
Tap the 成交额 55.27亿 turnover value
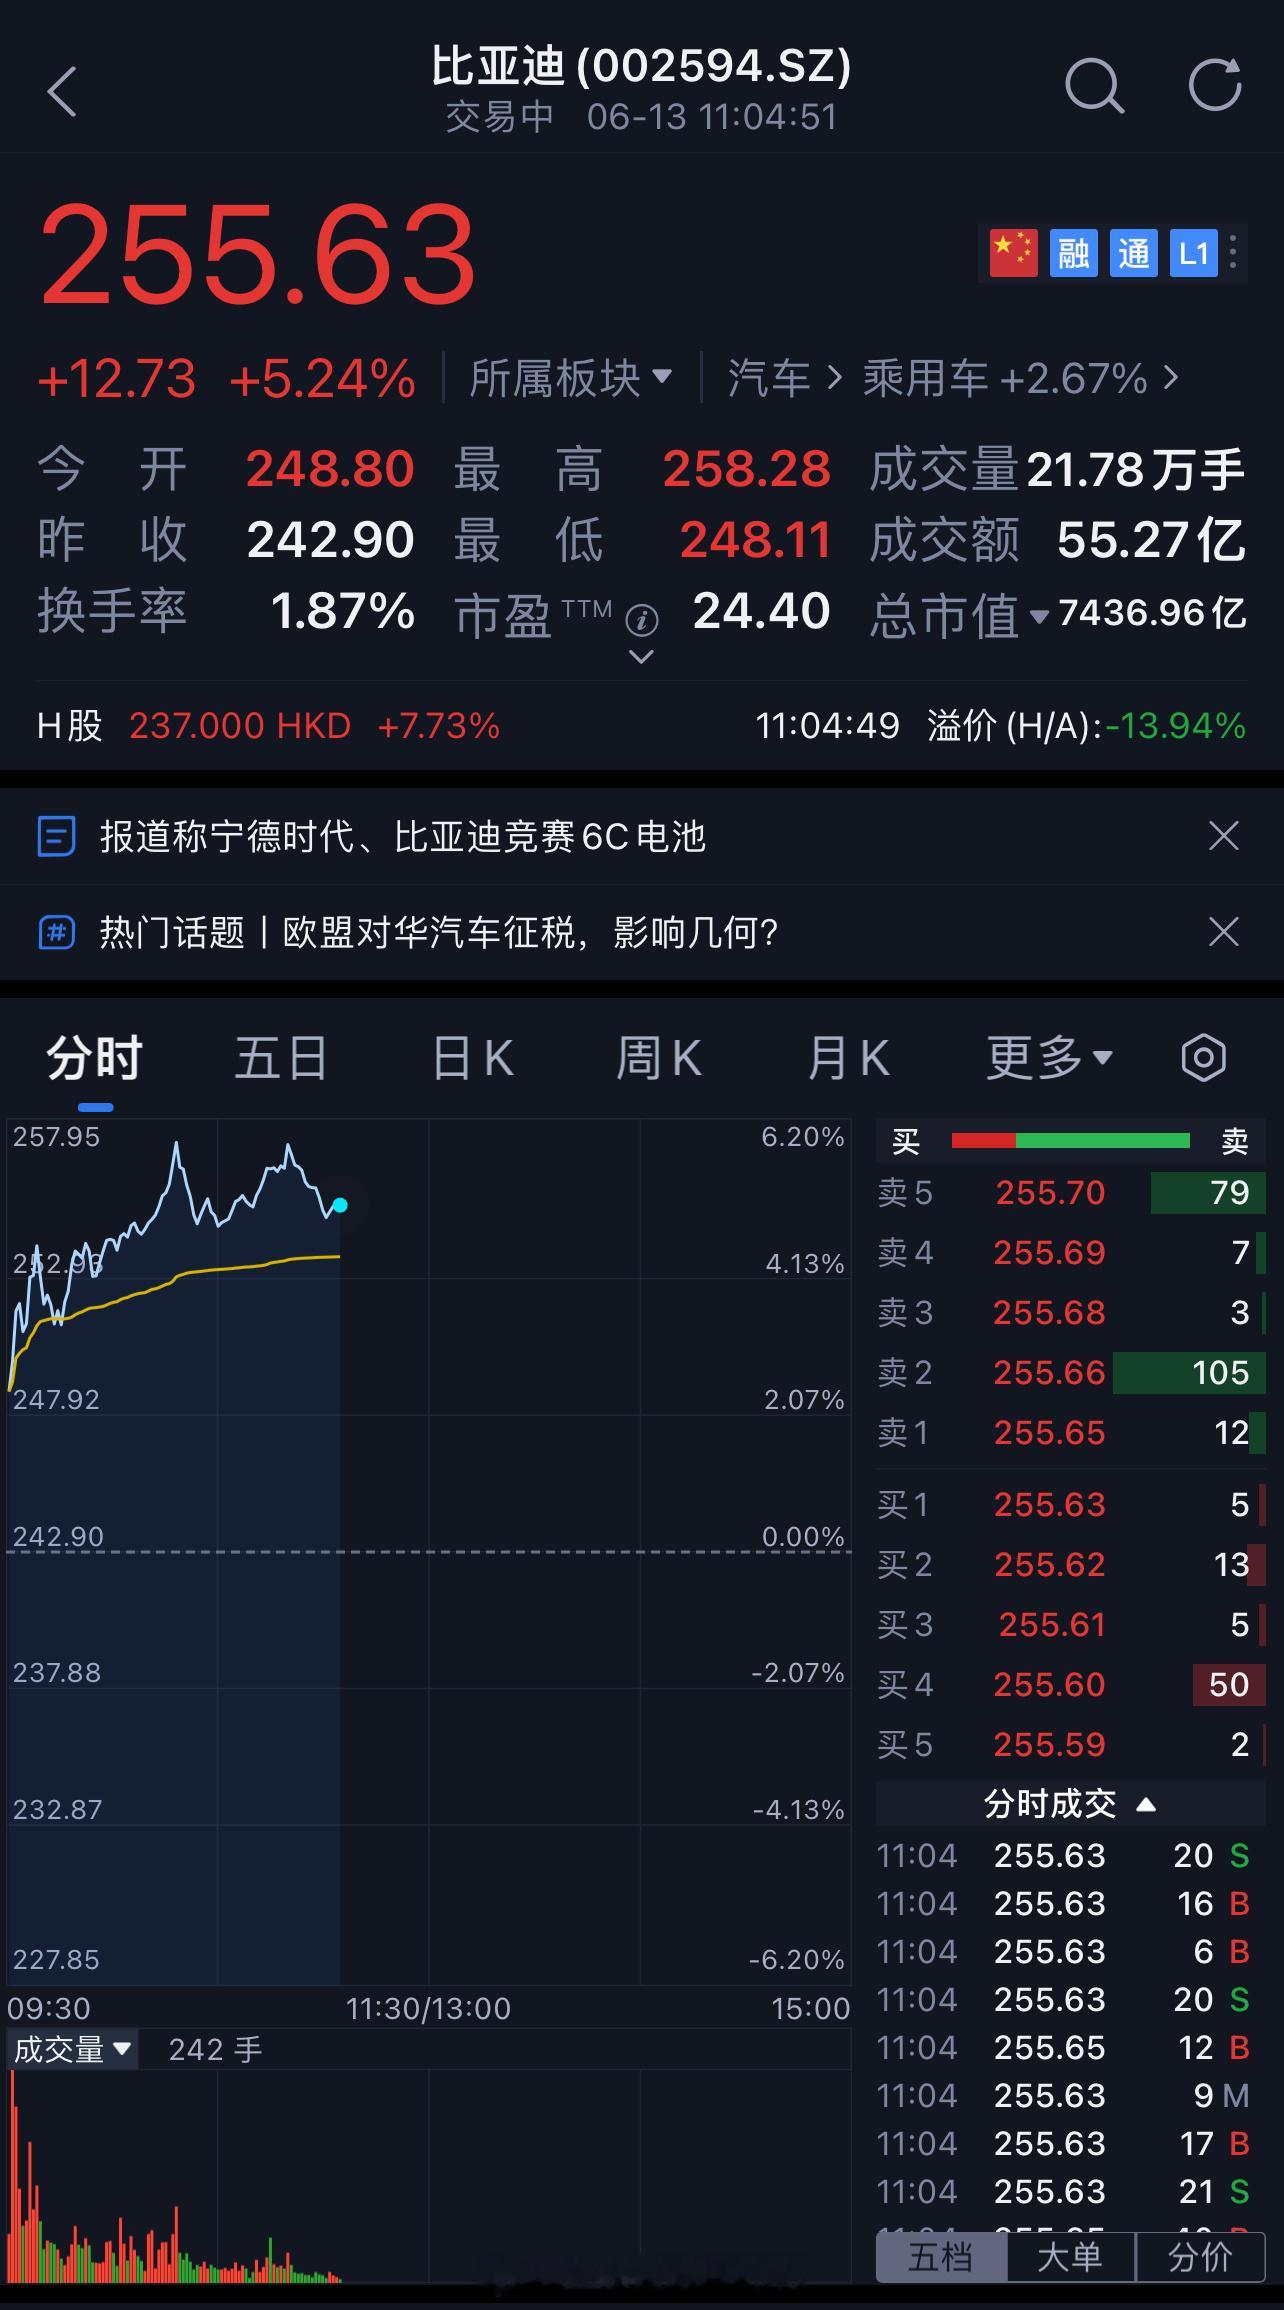(1151, 540)
